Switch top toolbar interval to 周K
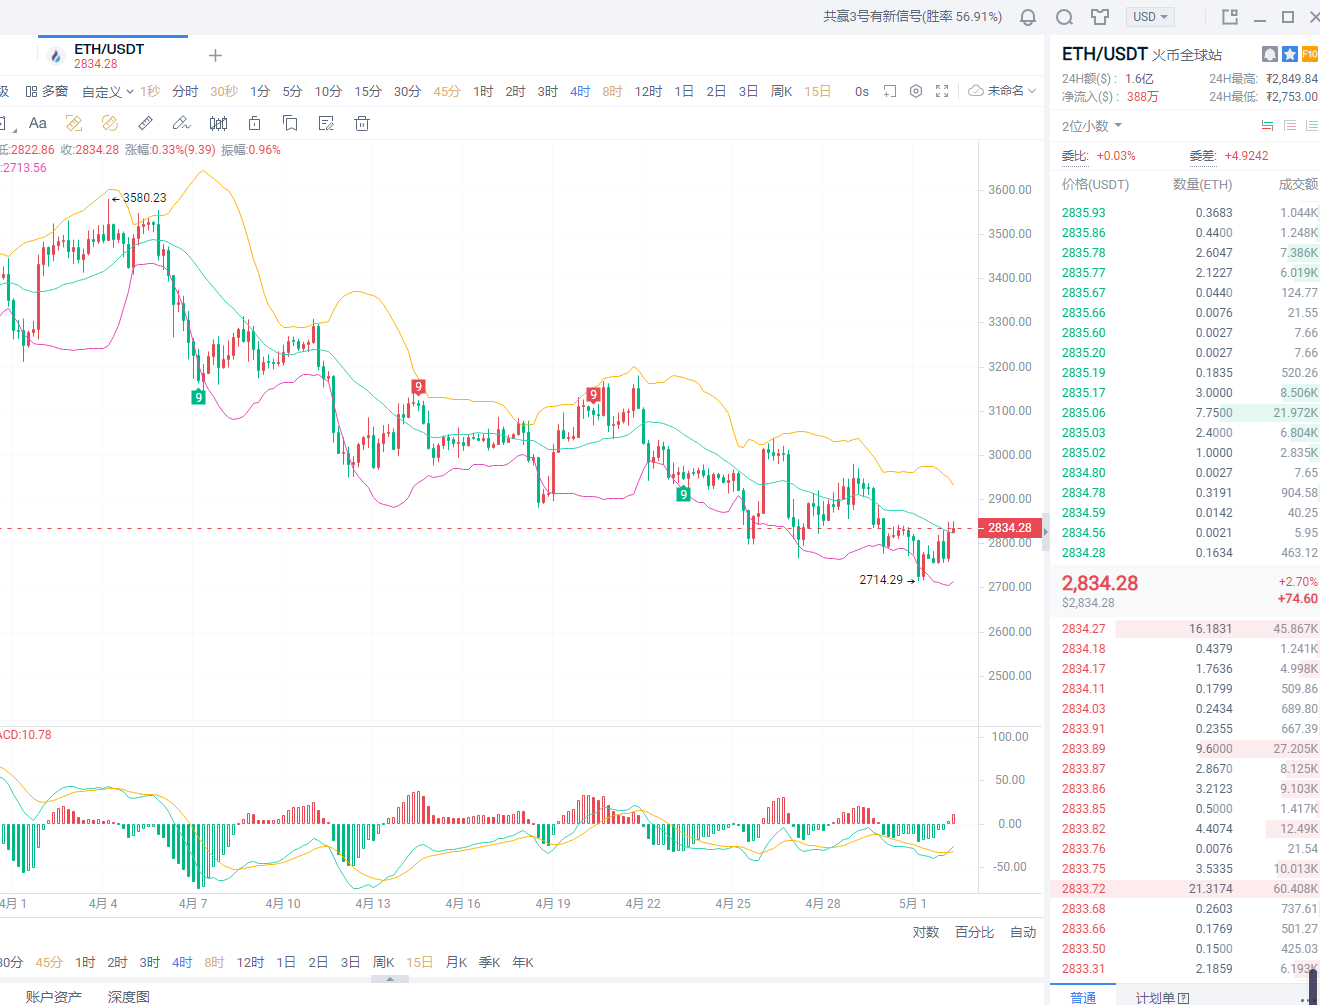Viewport: 1320px width, 1005px height. point(781,91)
